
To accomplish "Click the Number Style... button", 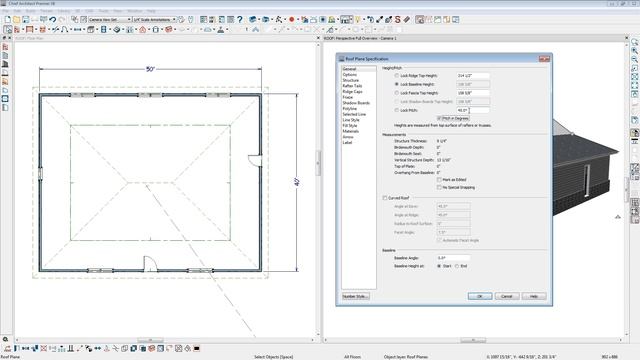I will [356, 296].
